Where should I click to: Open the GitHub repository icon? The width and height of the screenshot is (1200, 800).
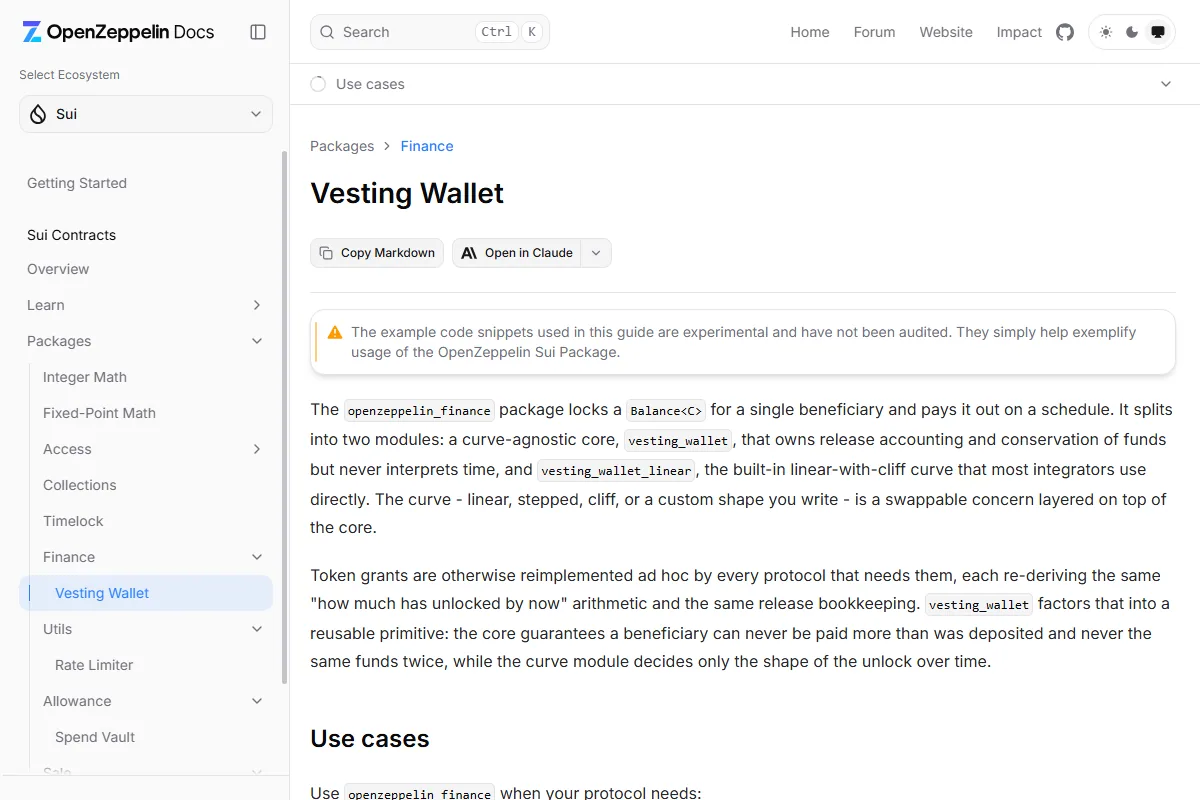pos(1065,32)
